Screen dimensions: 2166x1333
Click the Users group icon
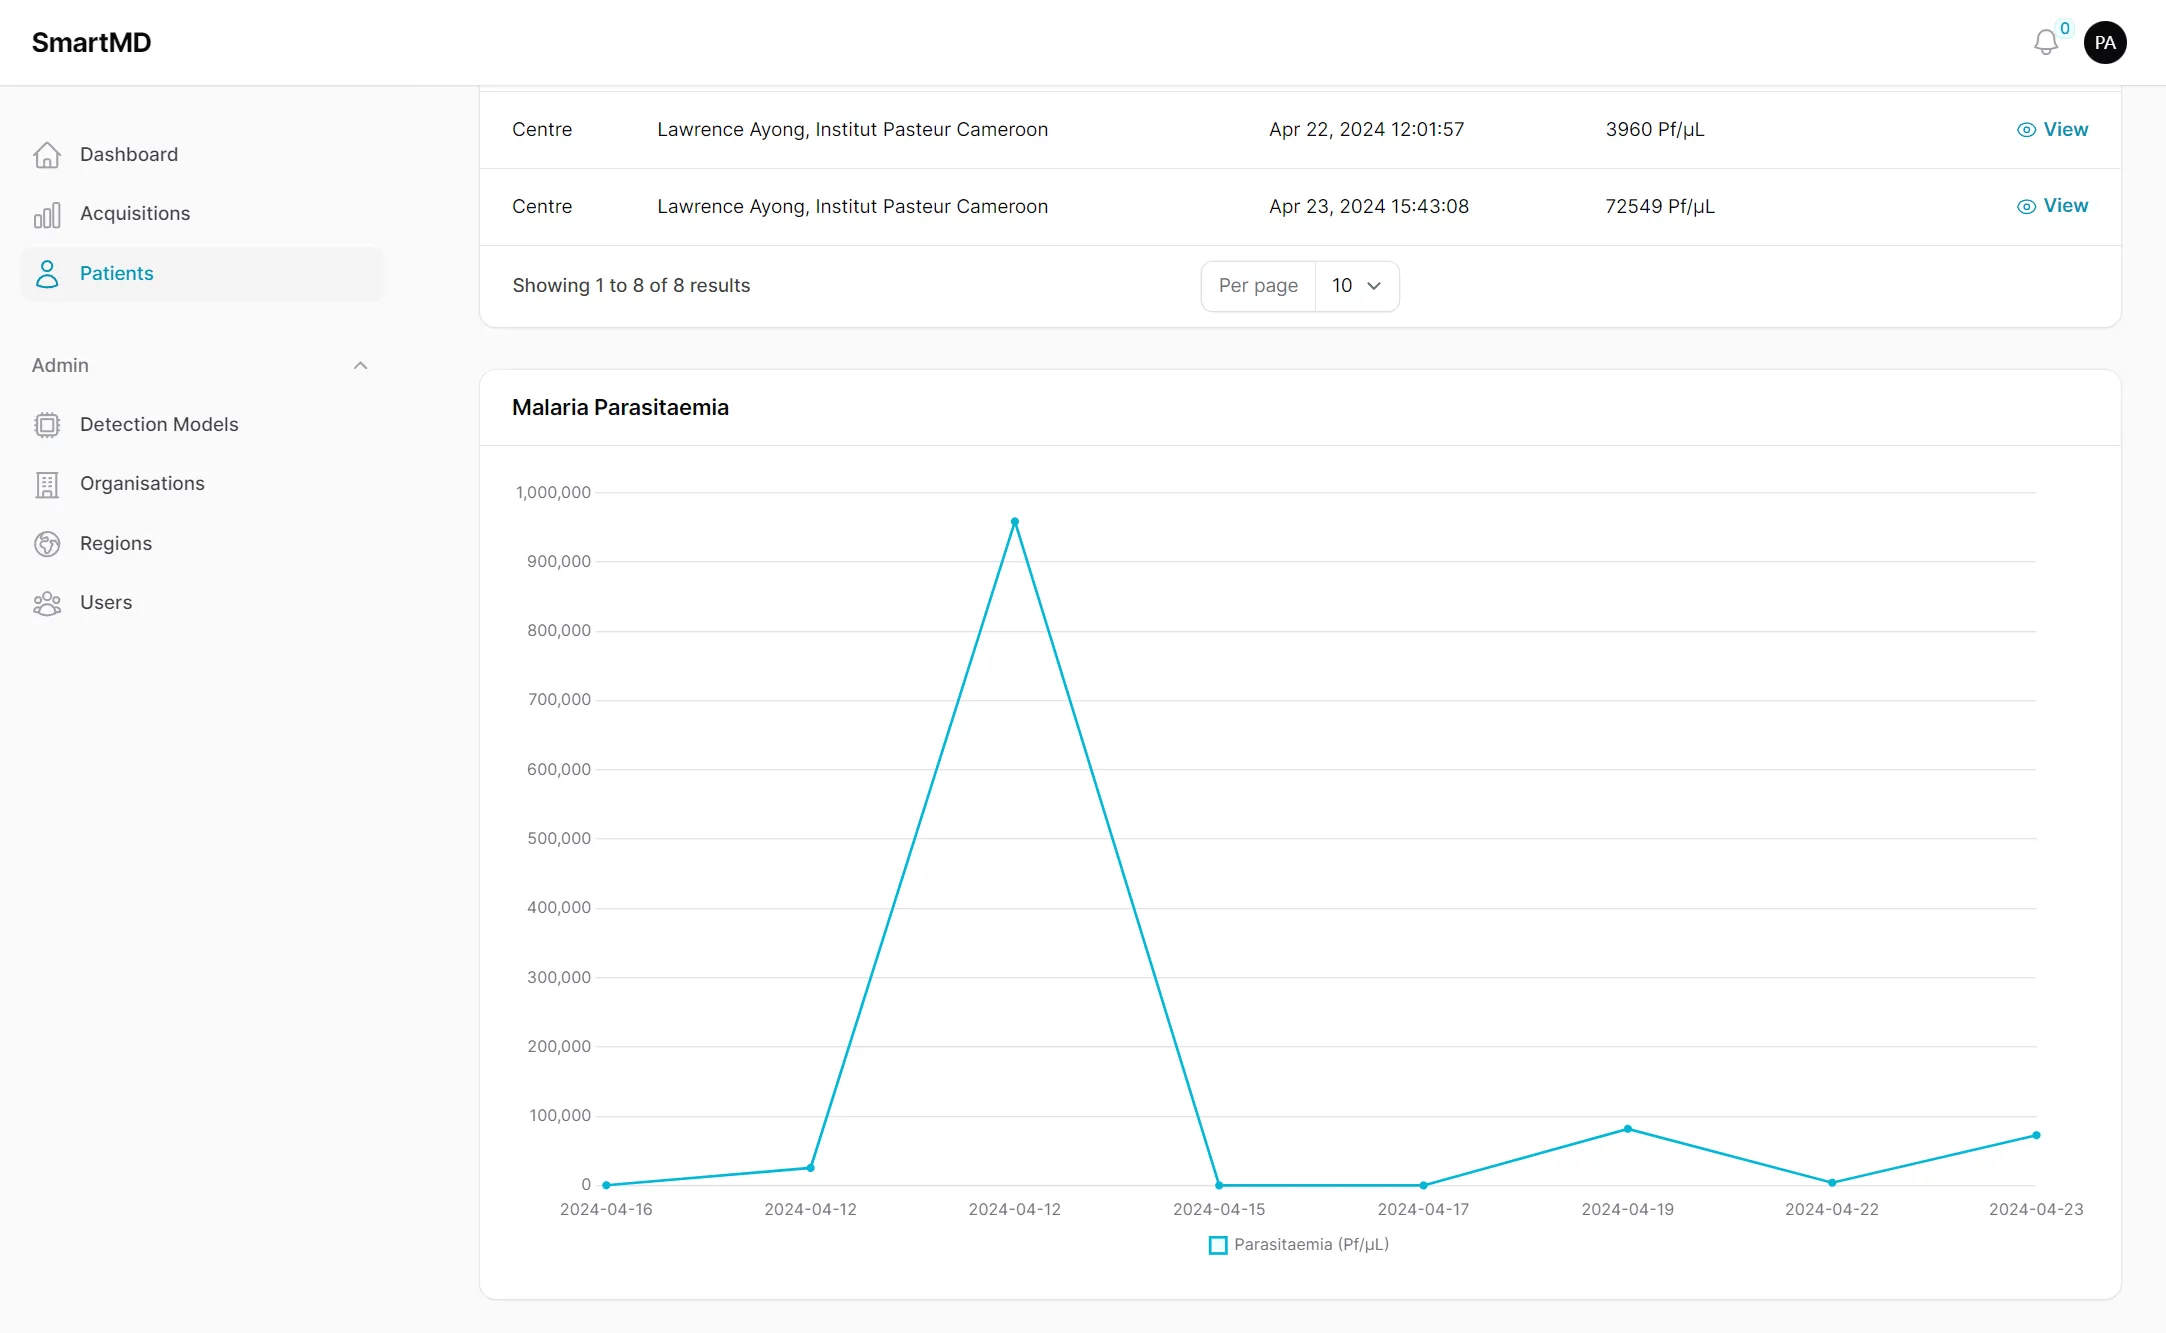(47, 603)
